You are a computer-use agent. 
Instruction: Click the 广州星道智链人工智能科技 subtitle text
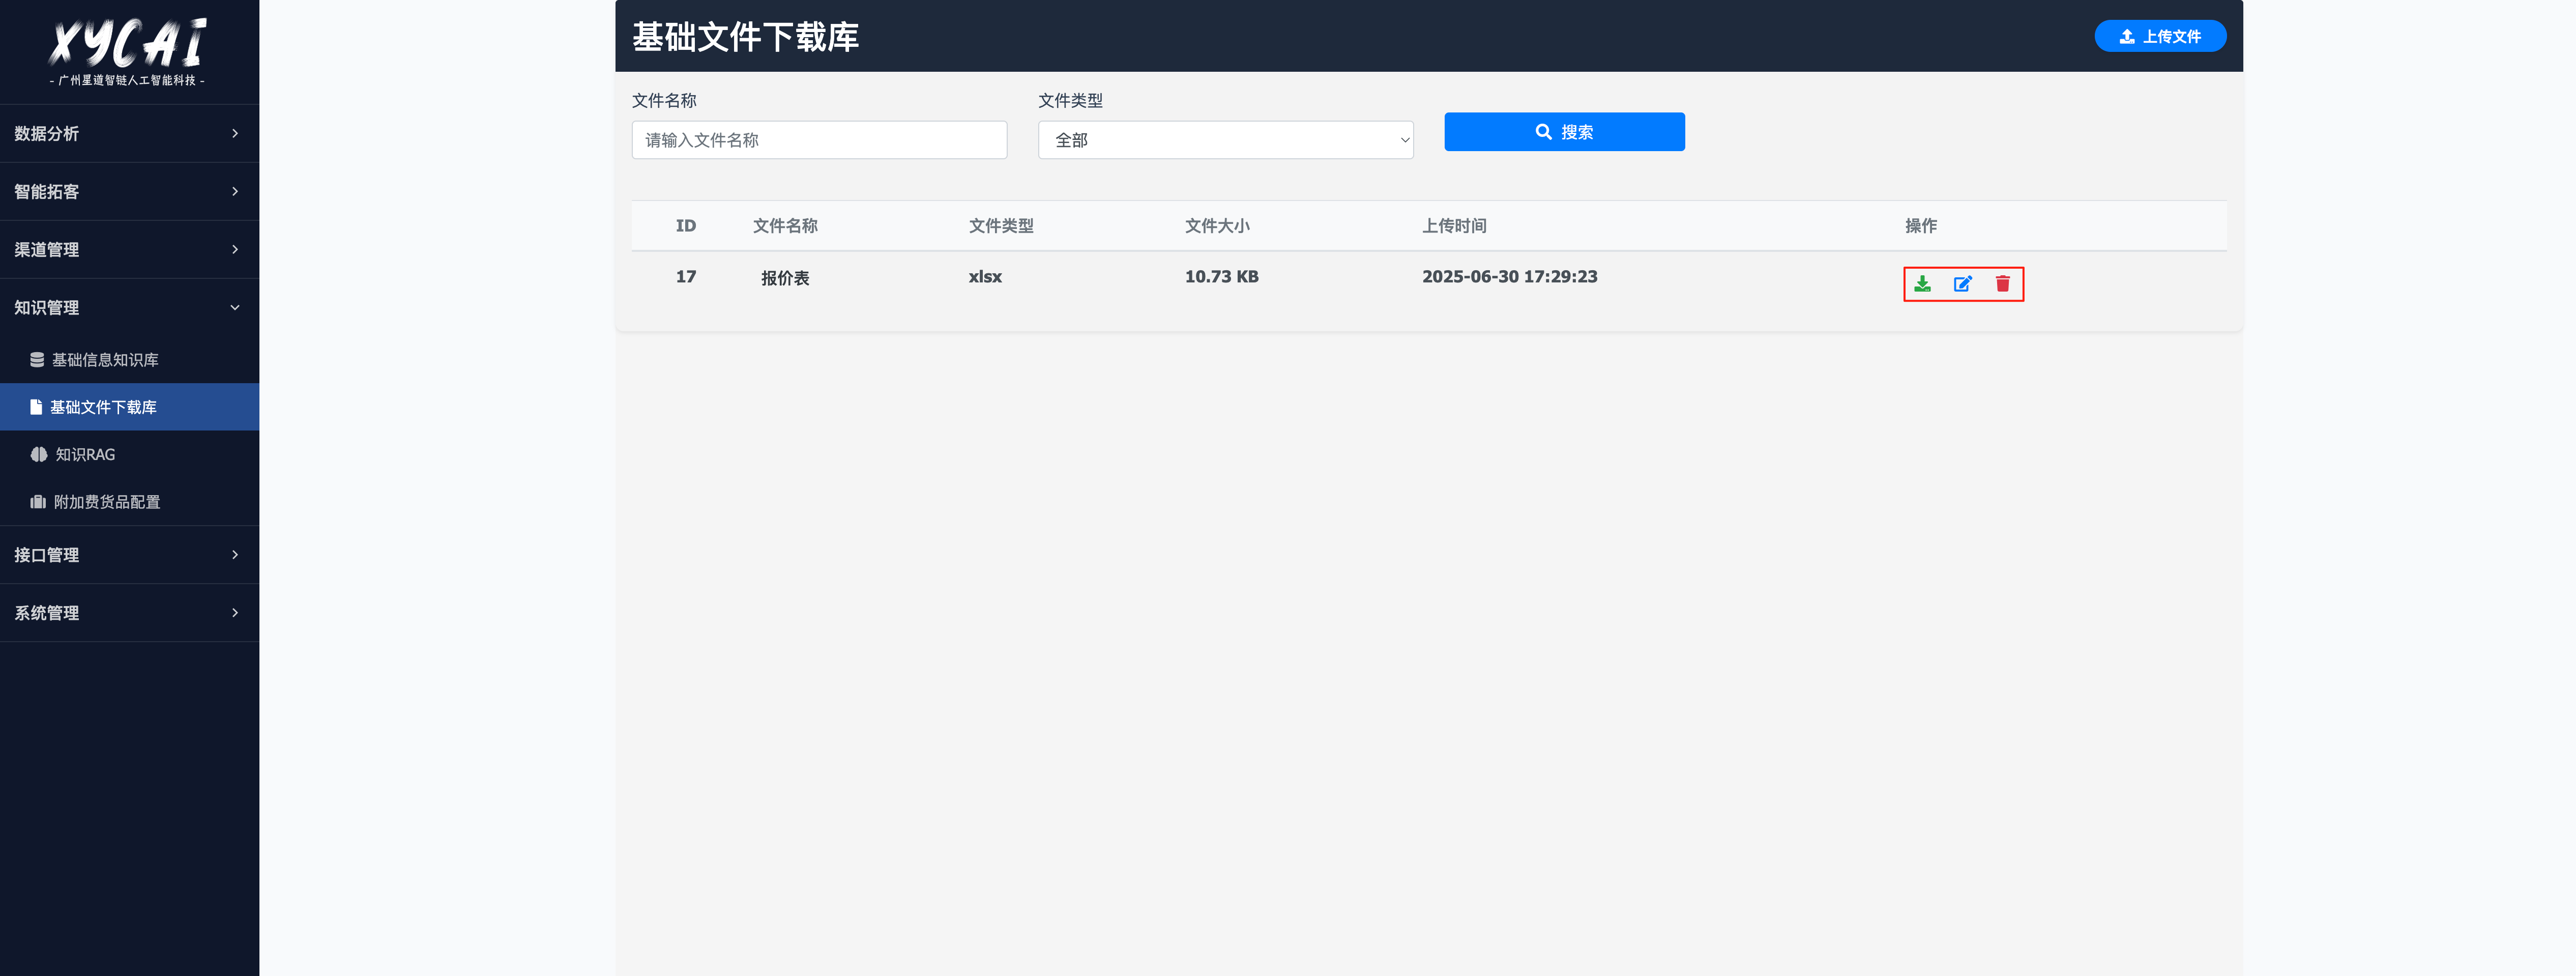coord(127,80)
